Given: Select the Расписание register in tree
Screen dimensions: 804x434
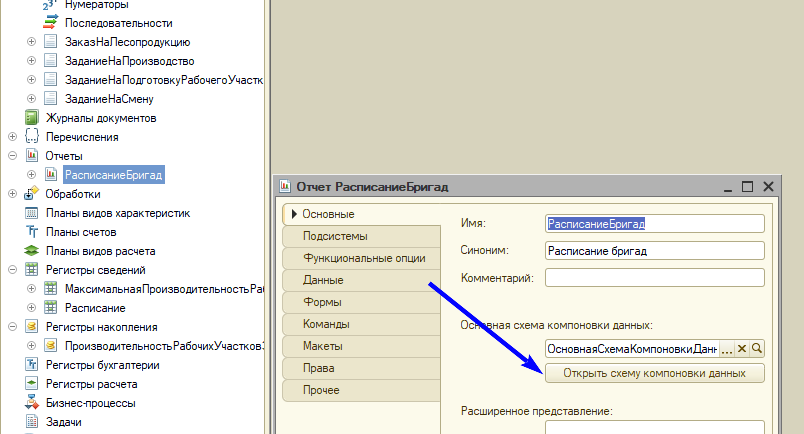Looking at the screenshot, I should pos(95,308).
